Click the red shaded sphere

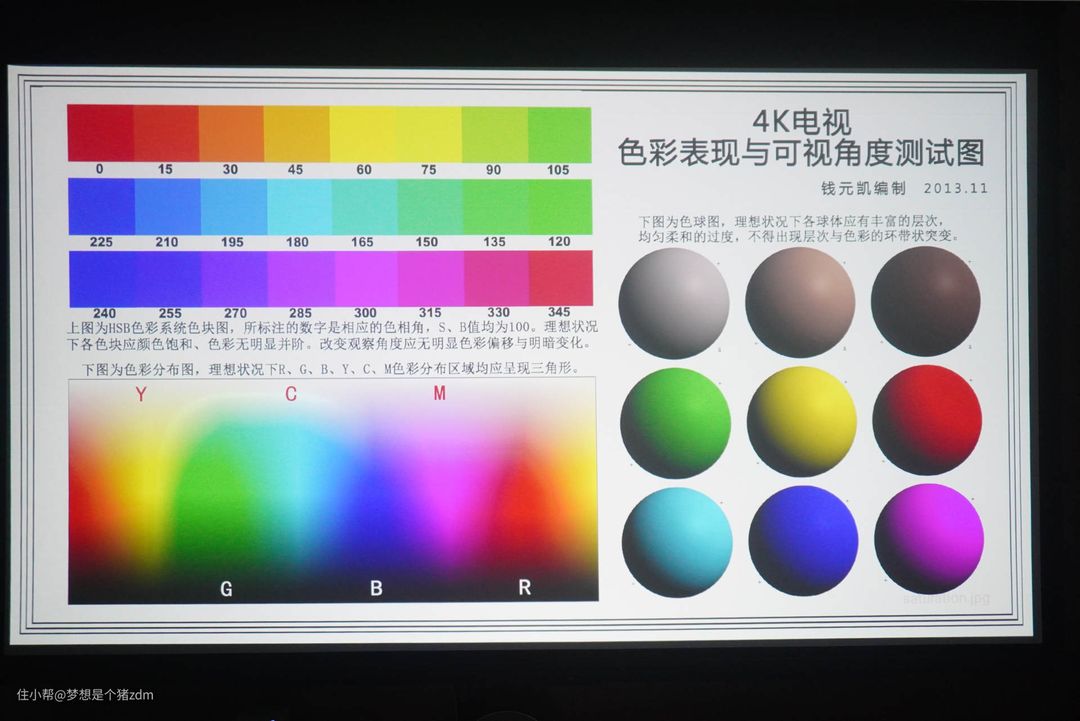pos(927,420)
